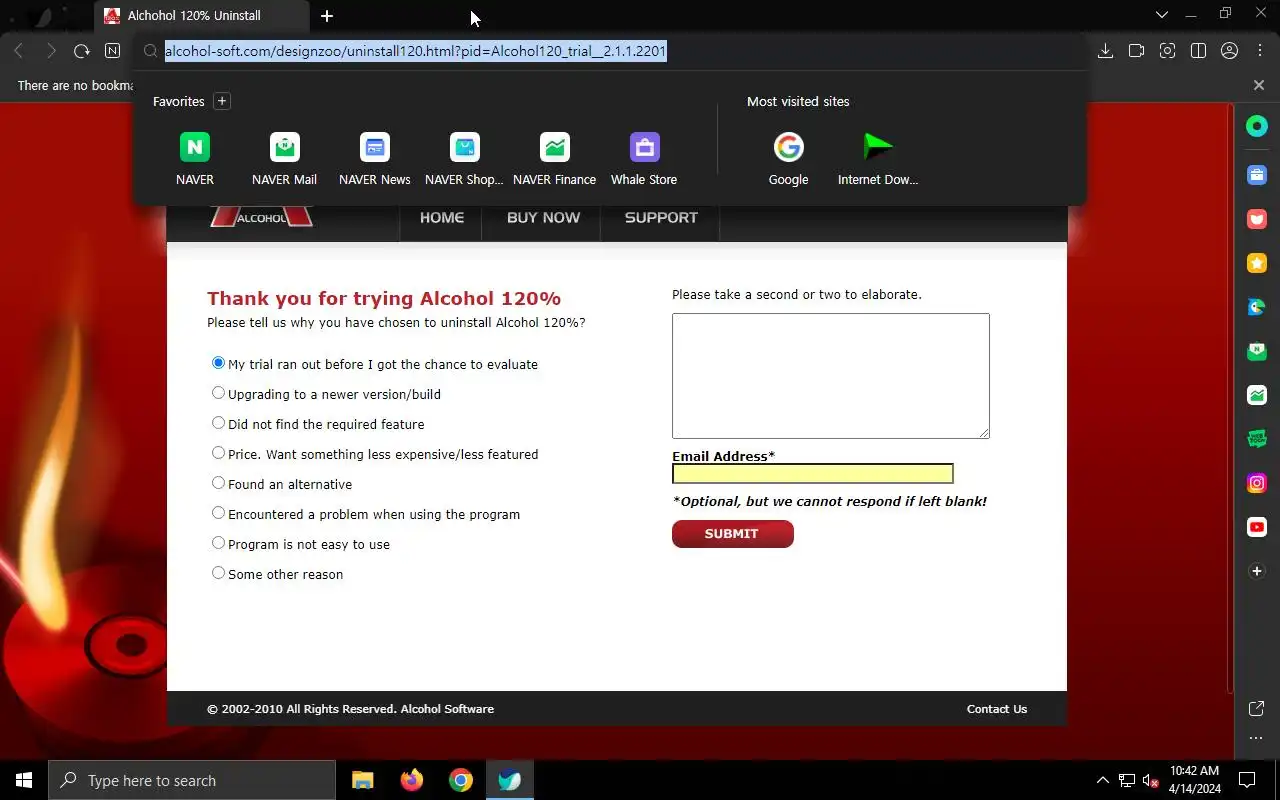Image resolution: width=1280 pixels, height=800 pixels.
Task: Expand the system tray hidden icons
Action: pos(1102,780)
